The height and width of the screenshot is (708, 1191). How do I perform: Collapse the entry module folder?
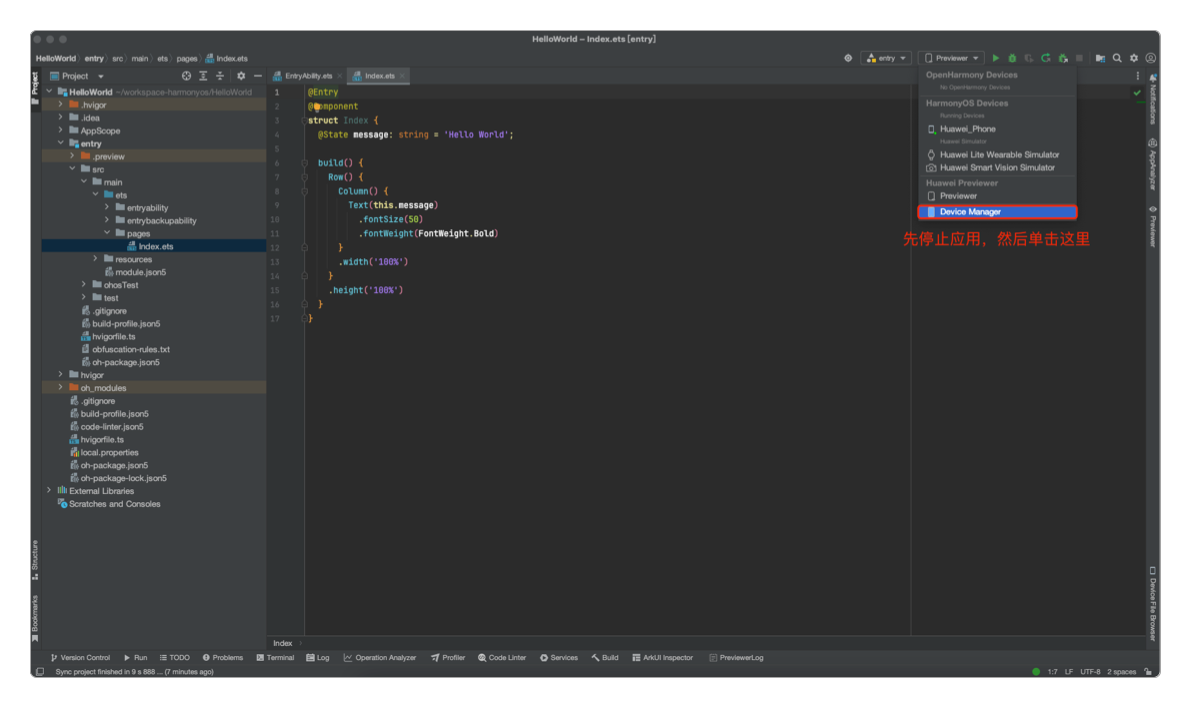click(x=61, y=144)
